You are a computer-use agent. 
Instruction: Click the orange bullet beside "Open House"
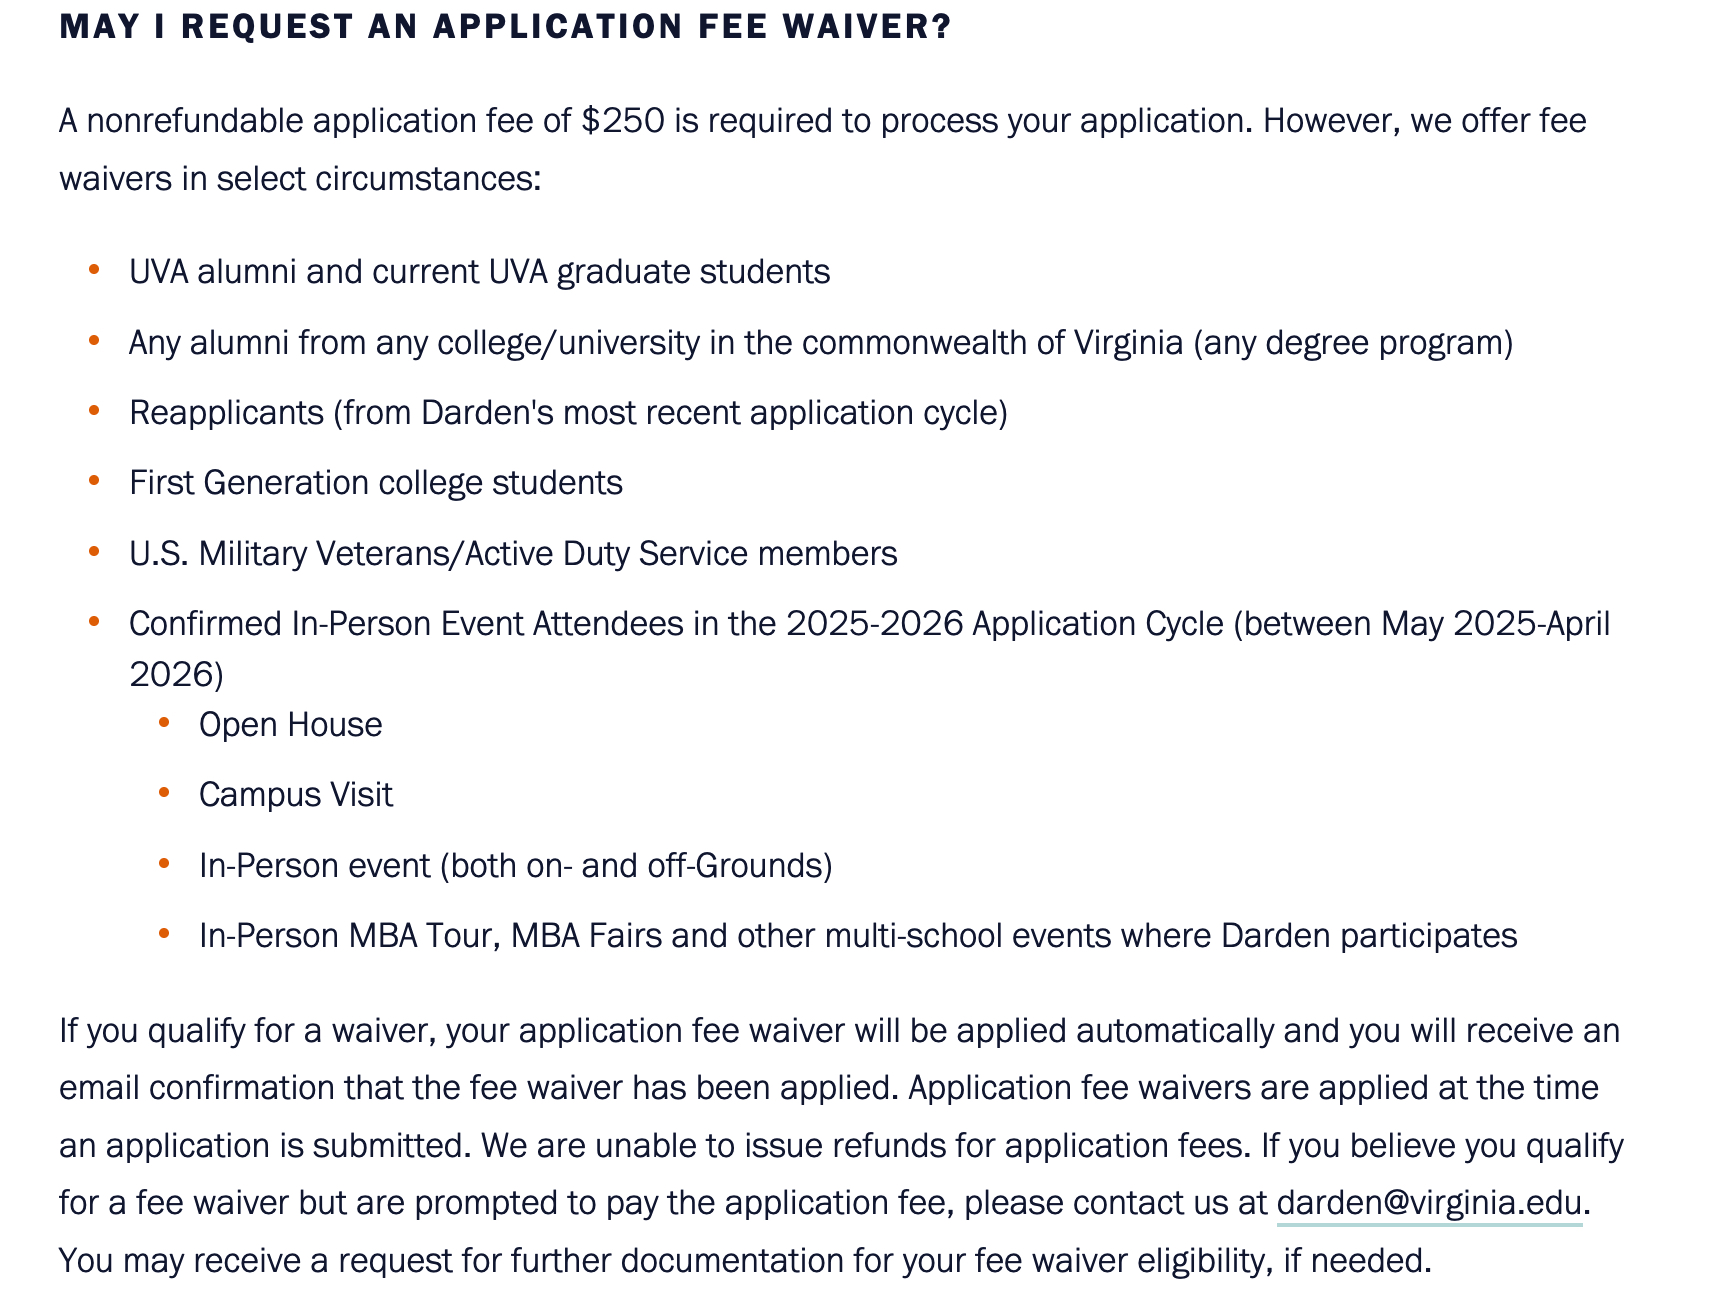pyautogui.click(x=165, y=722)
